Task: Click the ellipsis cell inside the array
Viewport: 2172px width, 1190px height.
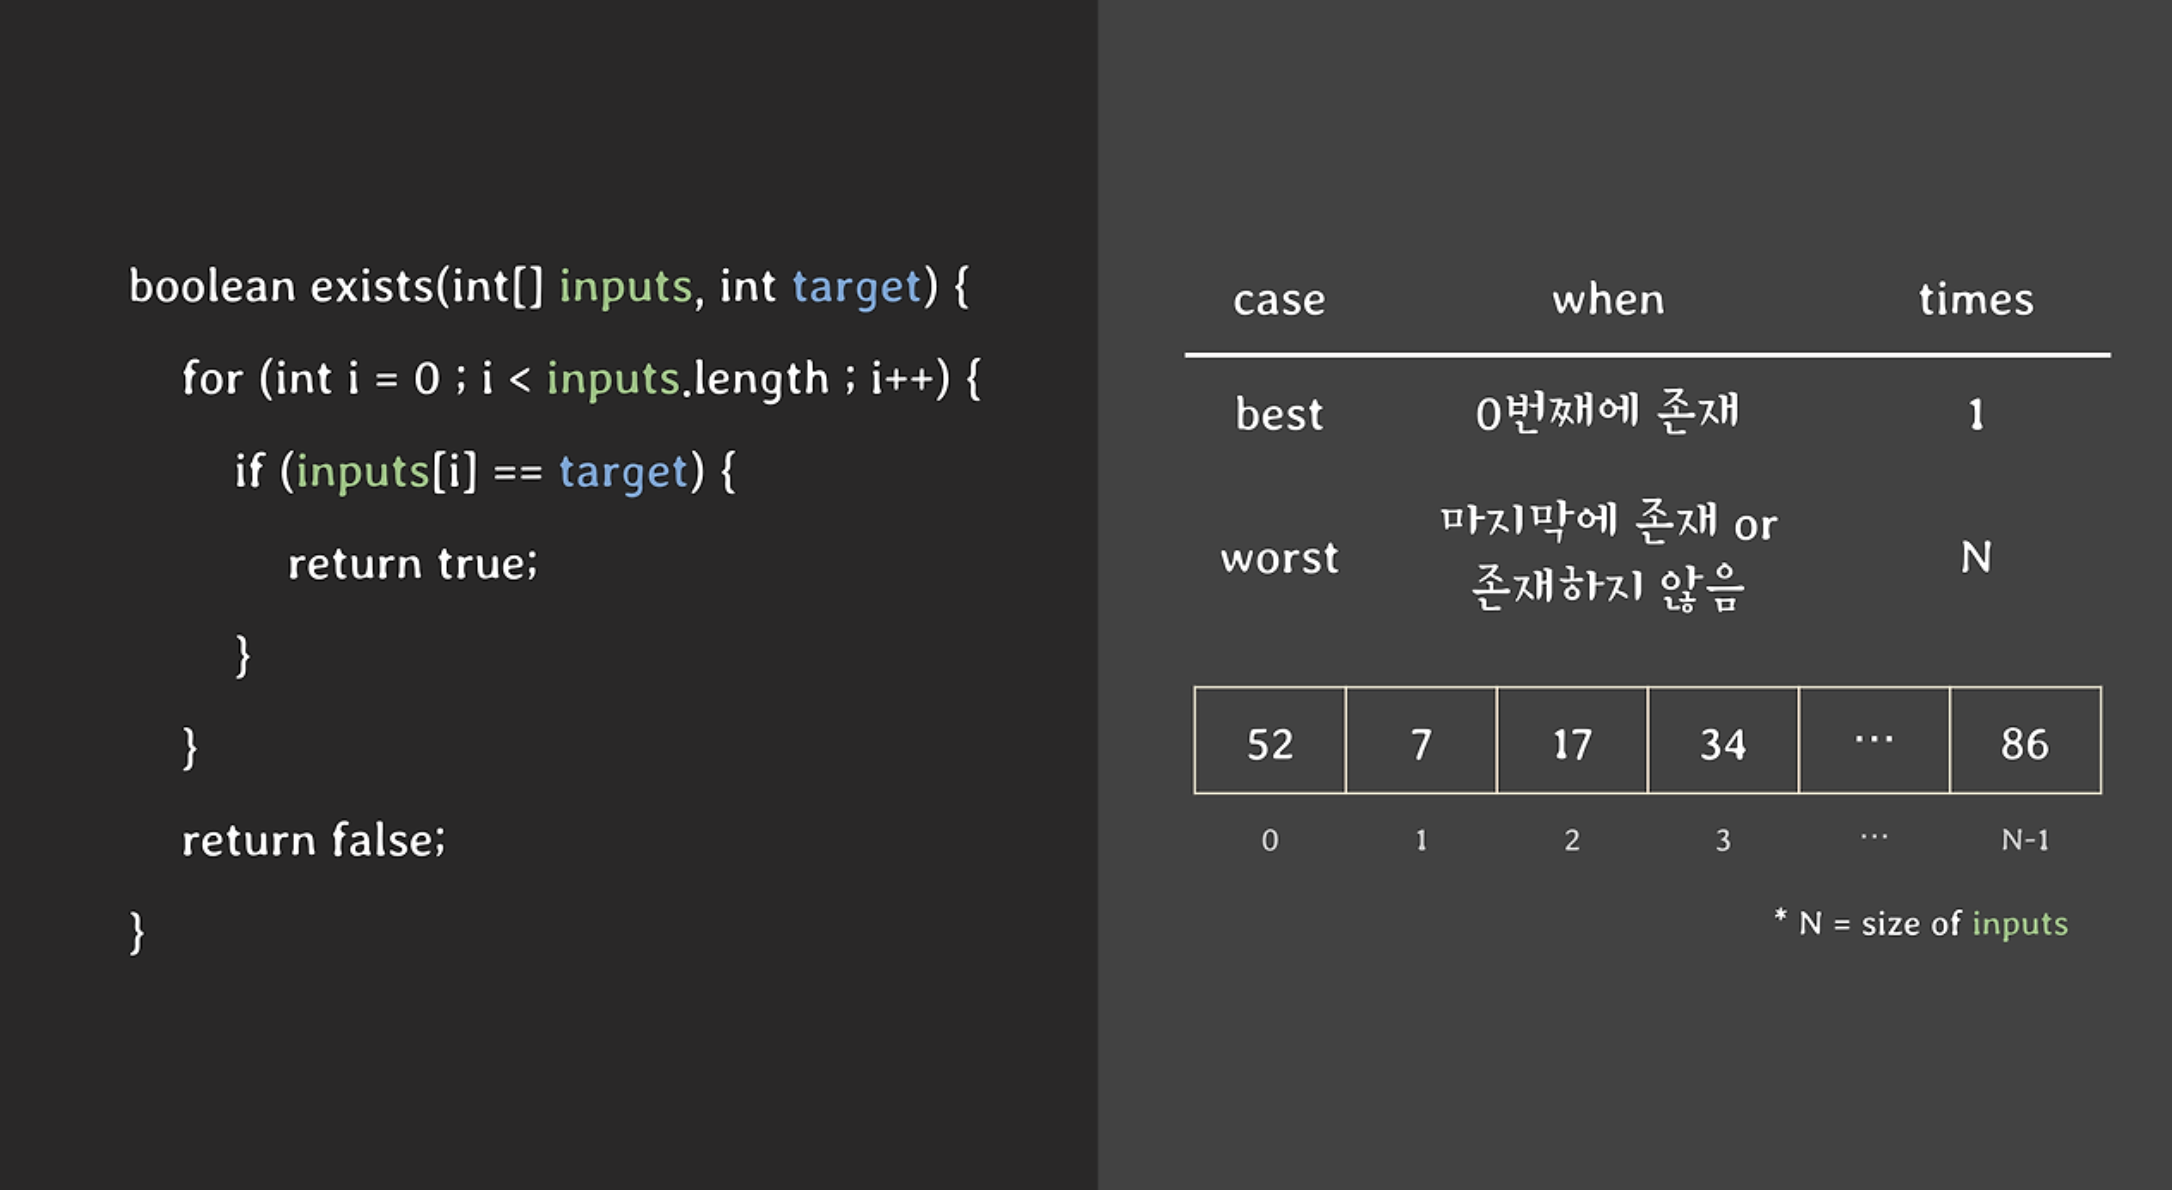Action: (x=1874, y=741)
